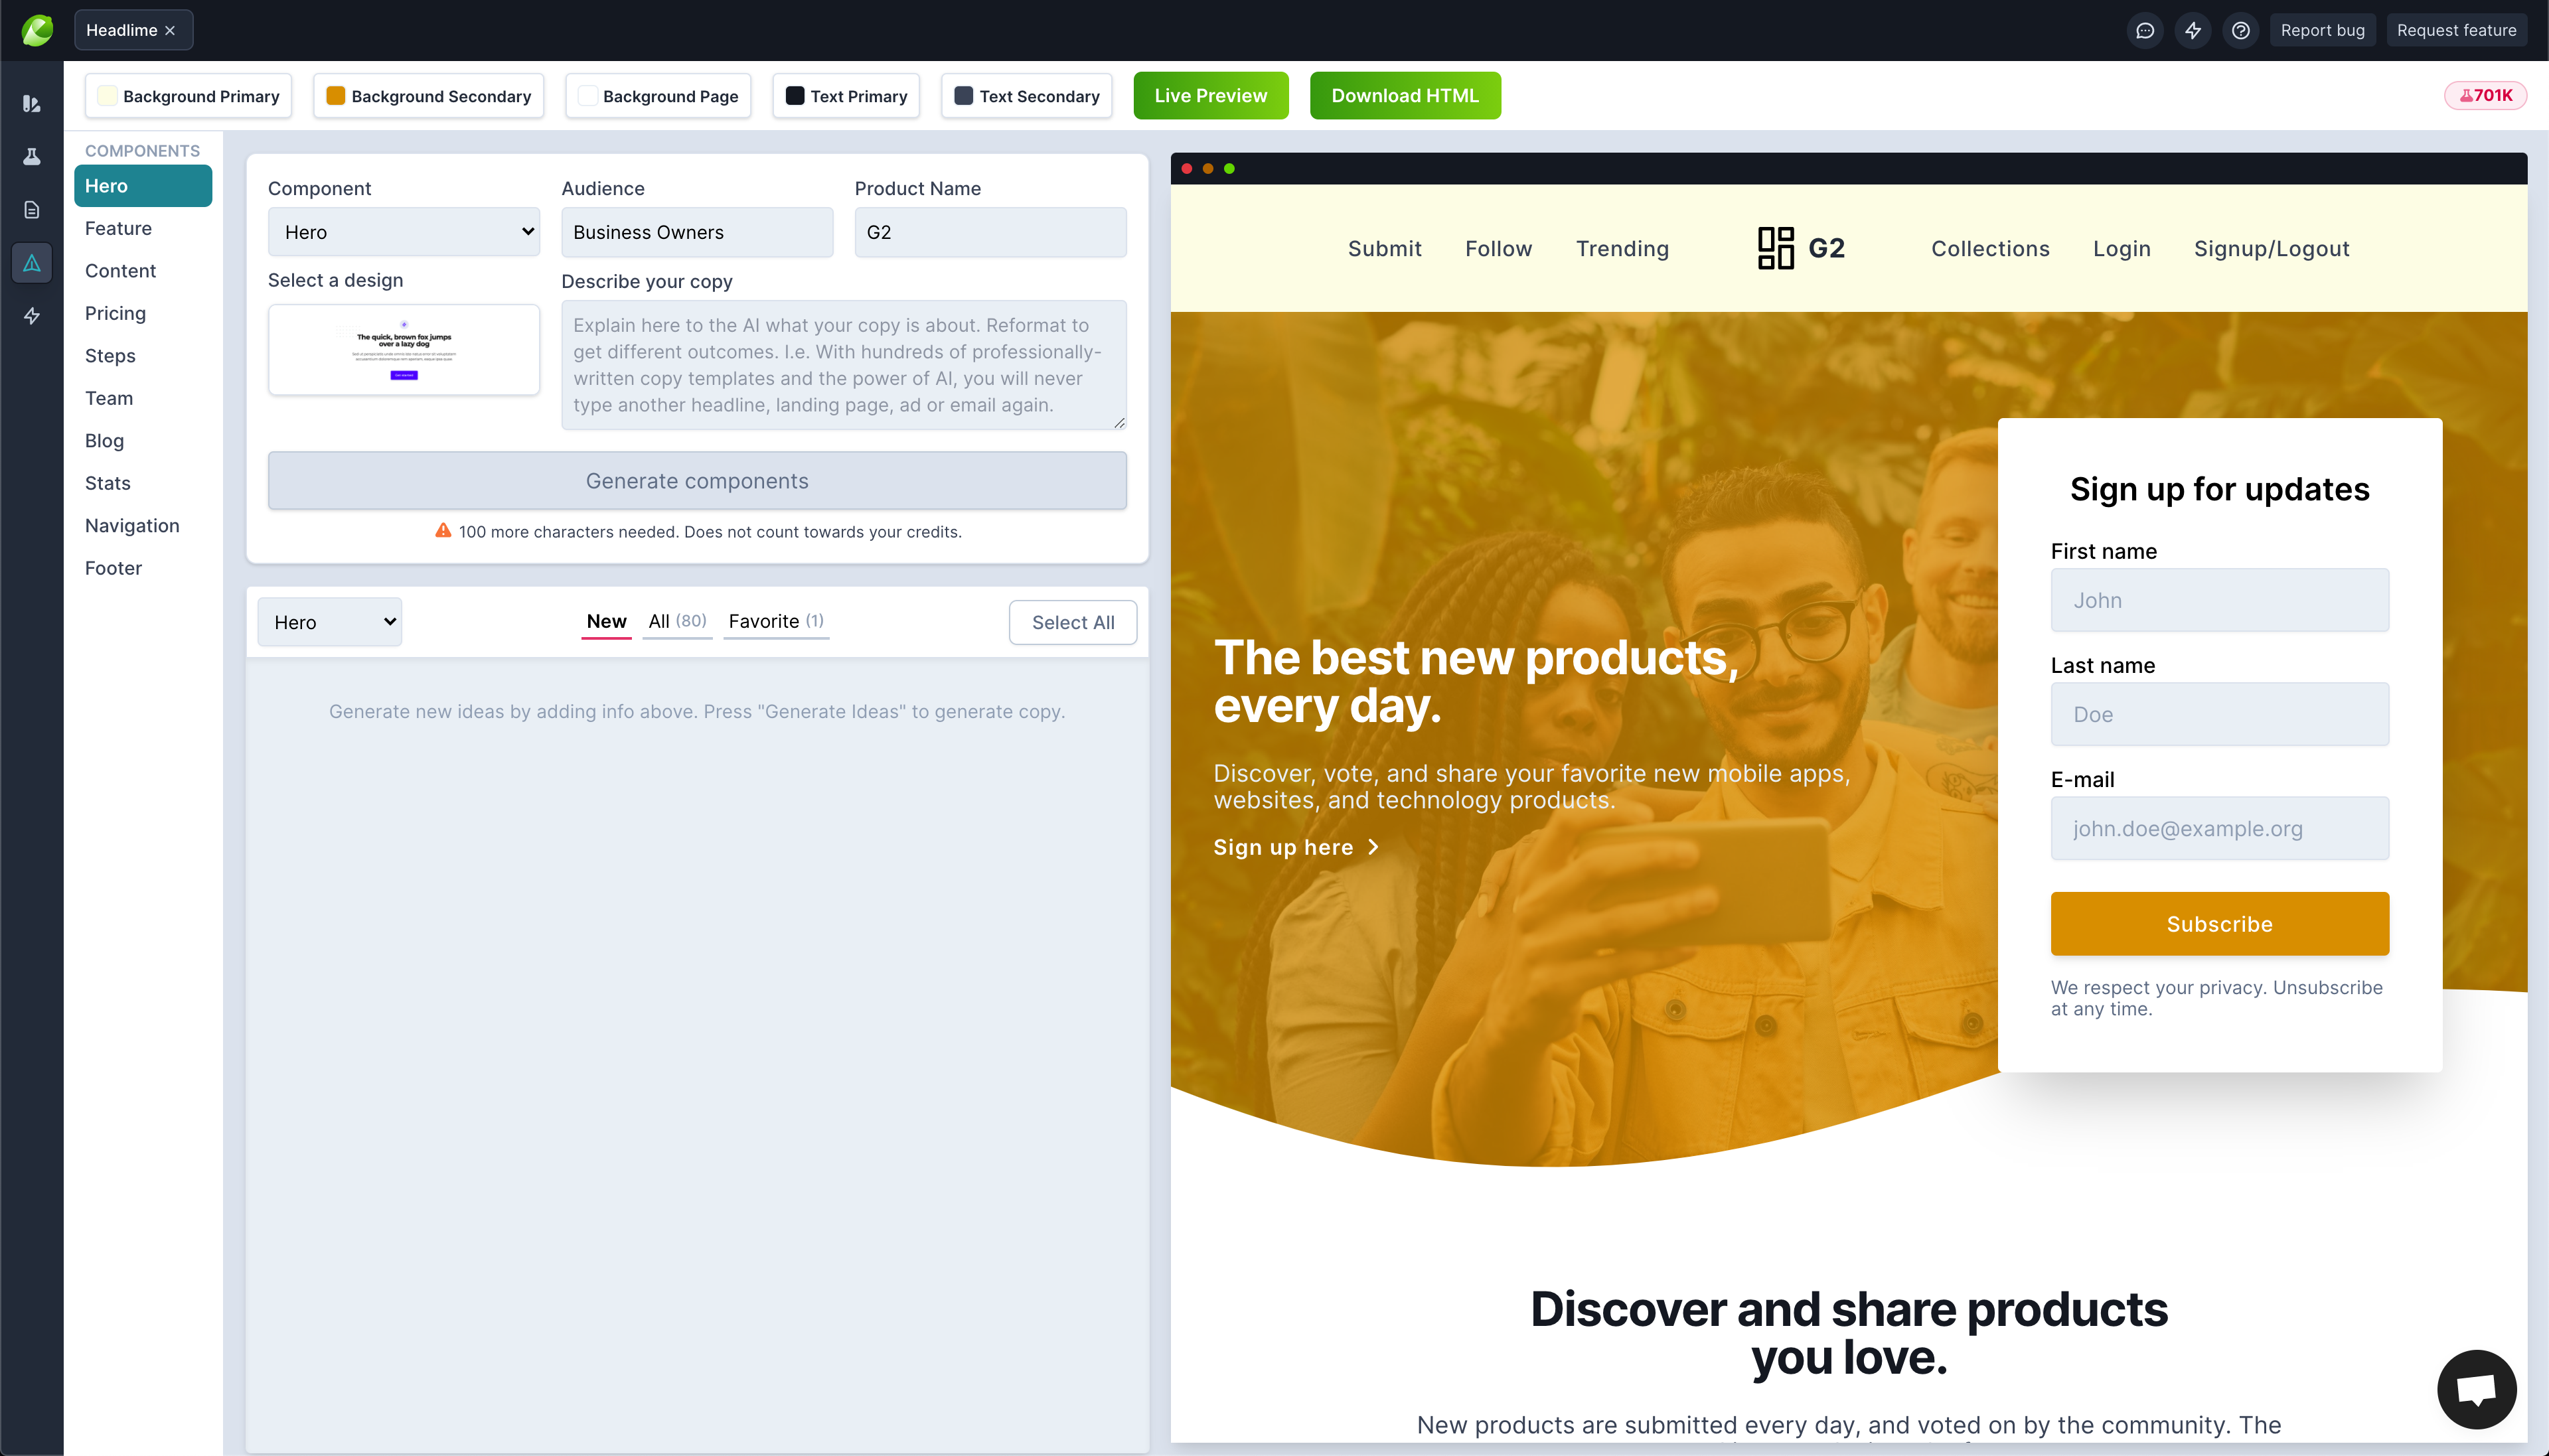The image size is (2549, 1456).
Task: Click the help question mark icon in top bar
Action: pyautogui.click(x=2241, y=30)
